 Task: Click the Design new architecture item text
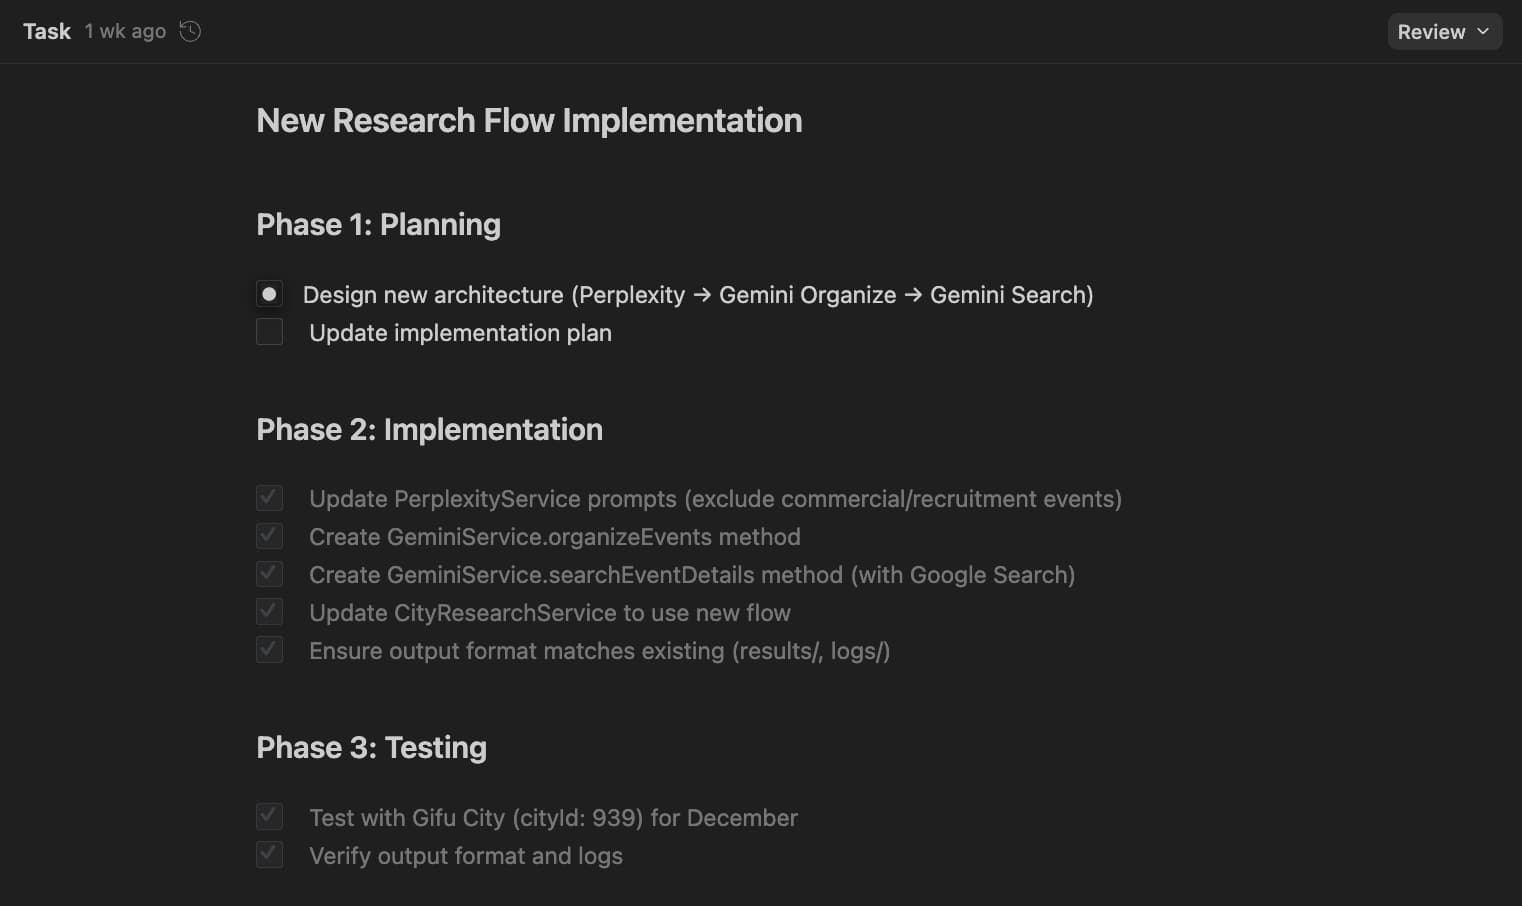click(x=697, y=295)
